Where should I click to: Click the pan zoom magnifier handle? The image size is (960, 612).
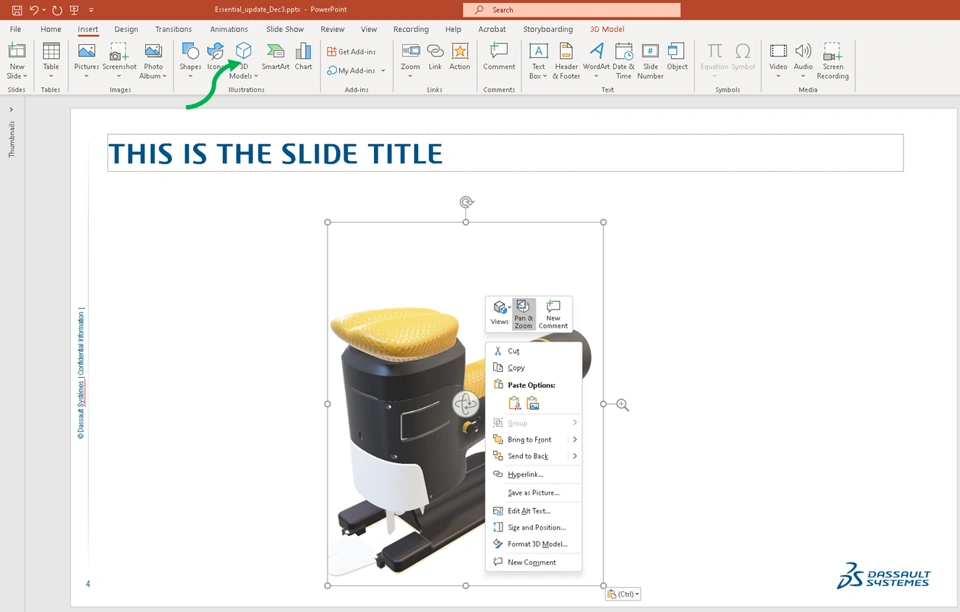click(622, 405)
